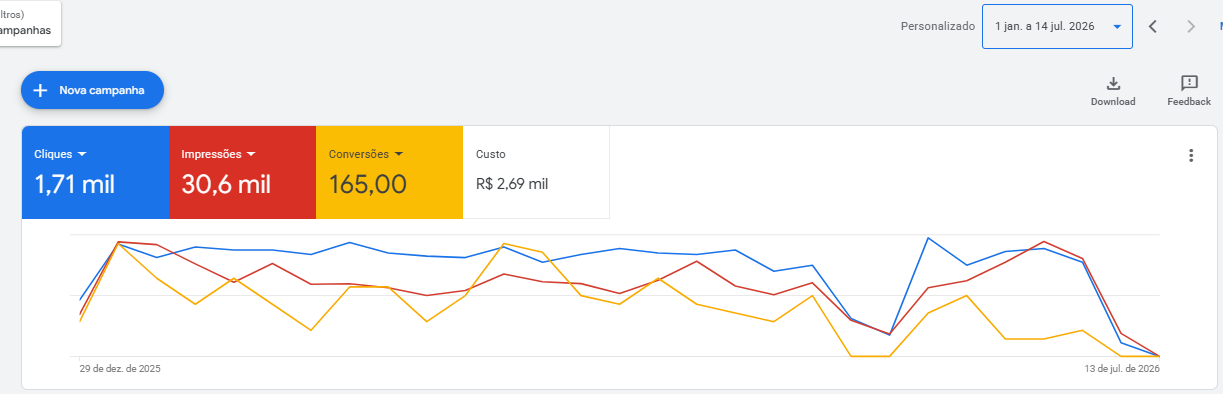Click the campanhas filter chip at top left

(30, 23)
